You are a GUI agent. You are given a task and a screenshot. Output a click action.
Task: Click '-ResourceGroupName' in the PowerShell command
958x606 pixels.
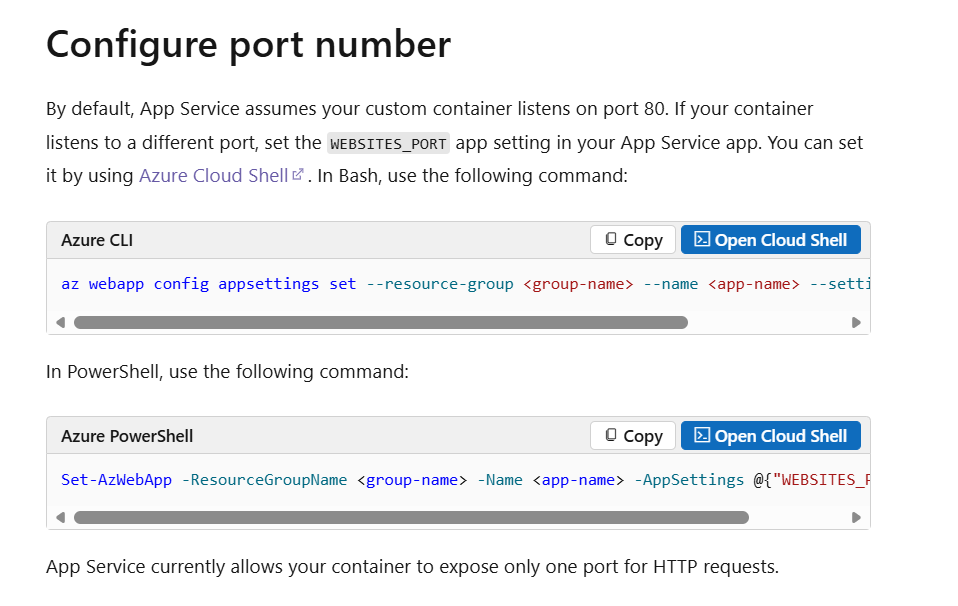[265, 480]
